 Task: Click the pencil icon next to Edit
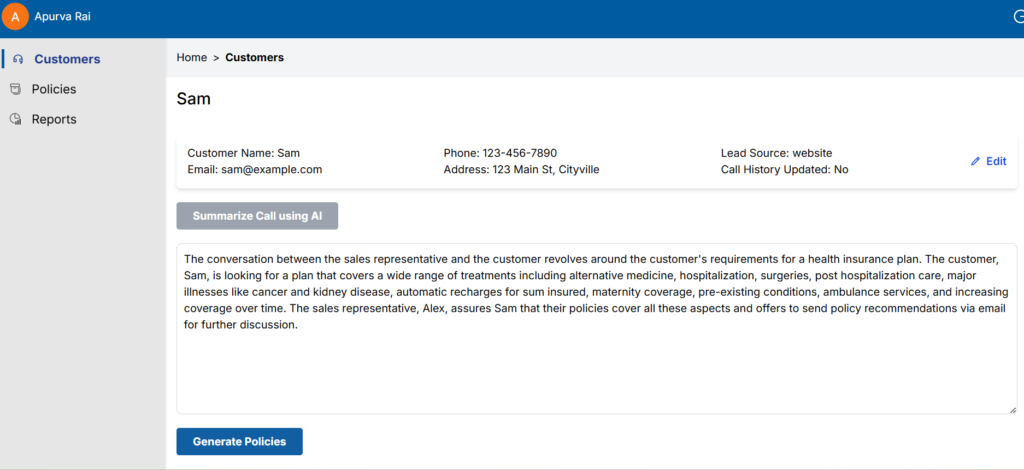[x=975, y=161]
